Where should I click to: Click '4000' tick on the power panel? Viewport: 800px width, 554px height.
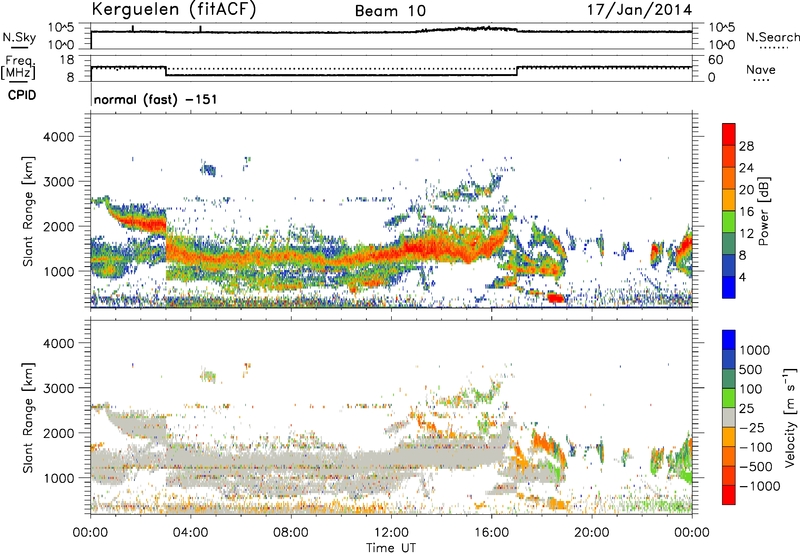point(58,137)
